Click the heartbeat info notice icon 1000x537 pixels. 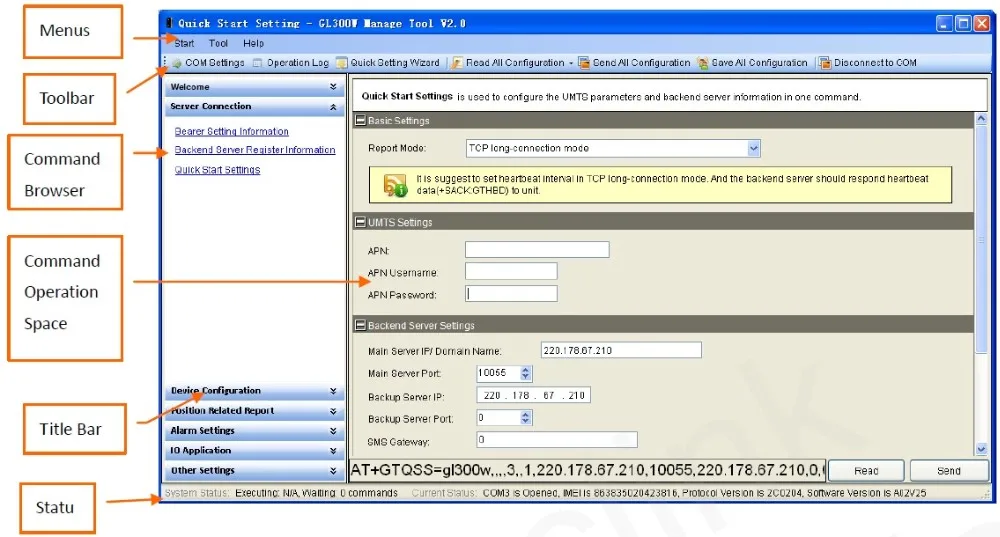click(x=395, y=185)
